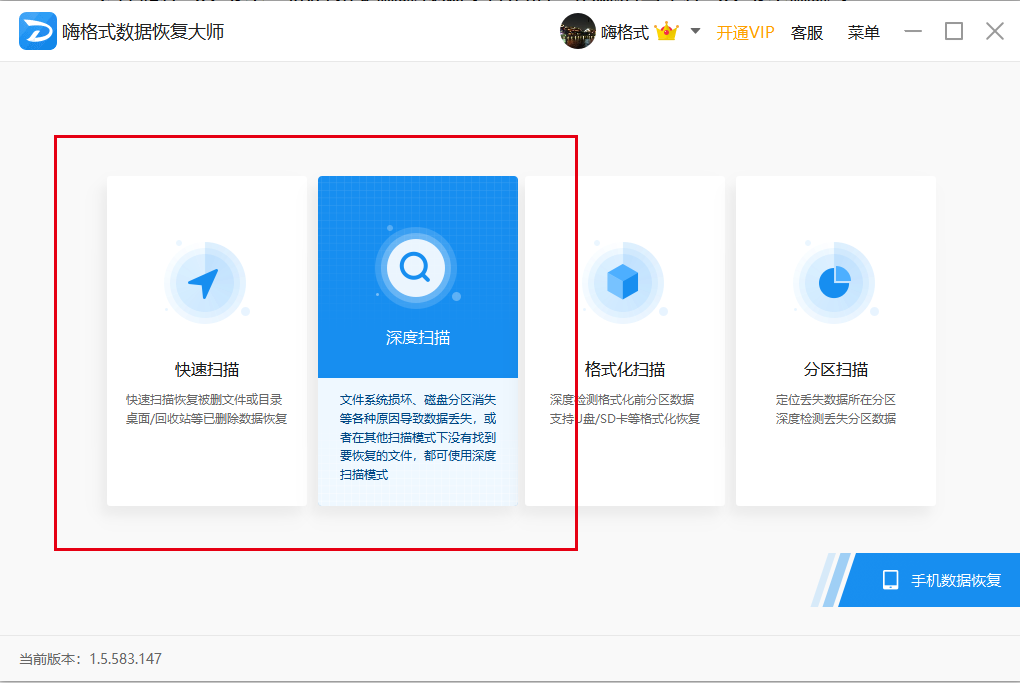Image resolution: width=1020 pixels, height=683 pixels.
Task: Click the 分区扫描 title text
Action: pyautogui.click(x=835, y=369)
